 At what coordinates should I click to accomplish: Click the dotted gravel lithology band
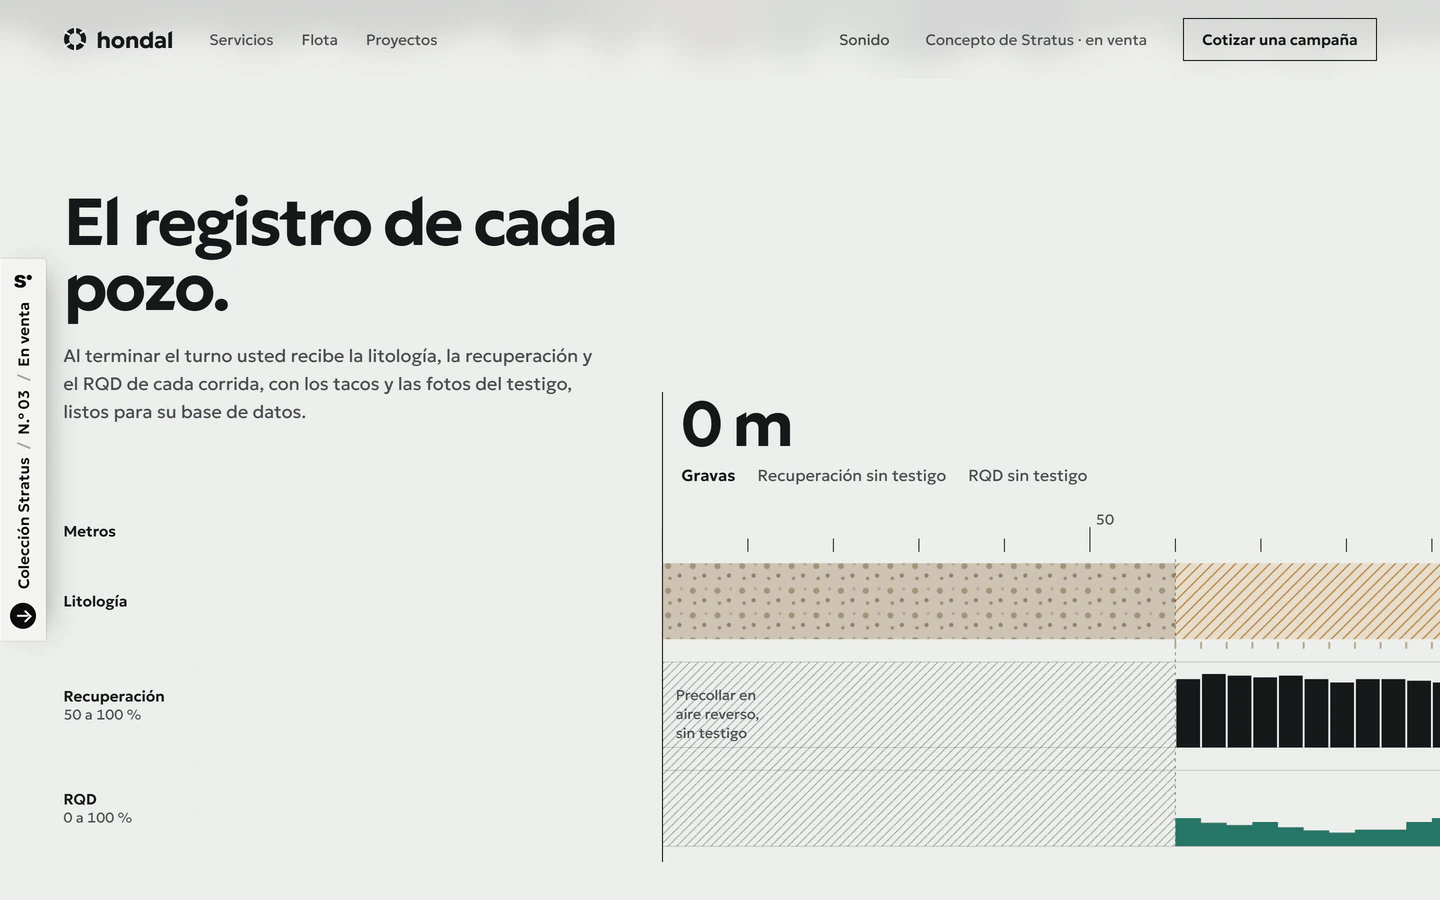pos(919,601)
